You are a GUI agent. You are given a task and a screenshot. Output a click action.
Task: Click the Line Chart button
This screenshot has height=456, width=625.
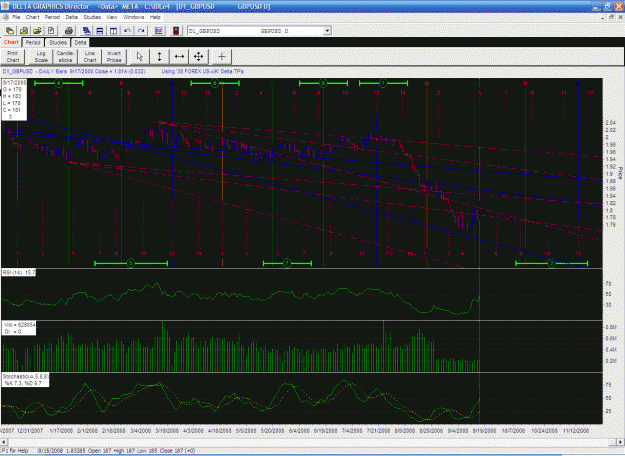90,57
